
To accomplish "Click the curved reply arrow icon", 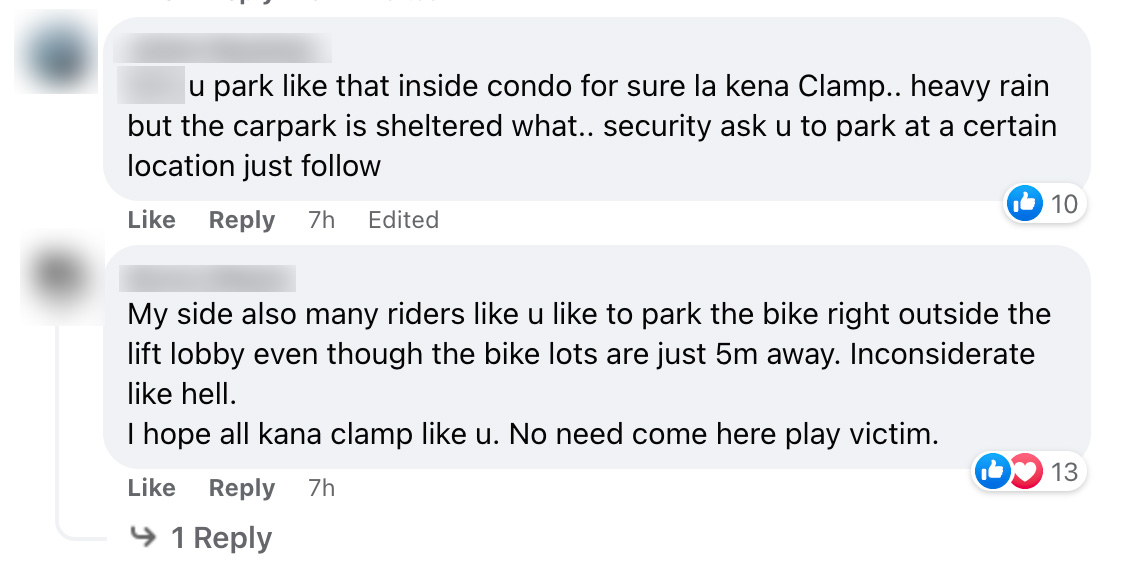I will (x=144, y=537).
